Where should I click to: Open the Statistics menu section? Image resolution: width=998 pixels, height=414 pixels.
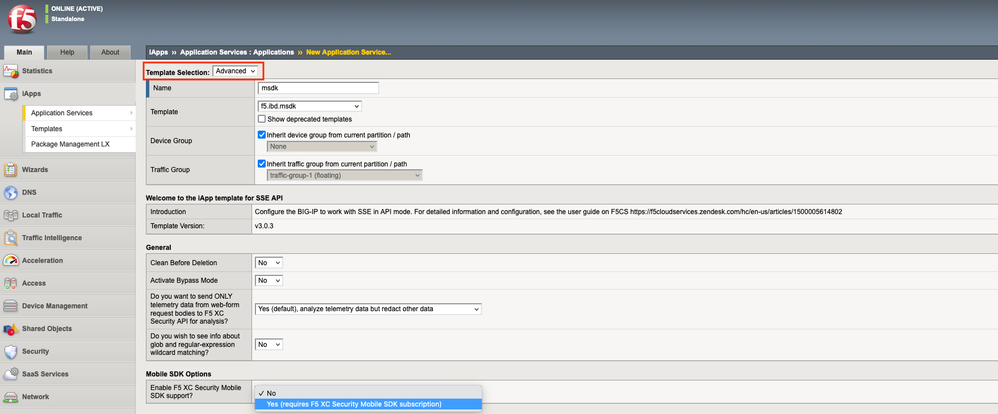coord(68,71)
